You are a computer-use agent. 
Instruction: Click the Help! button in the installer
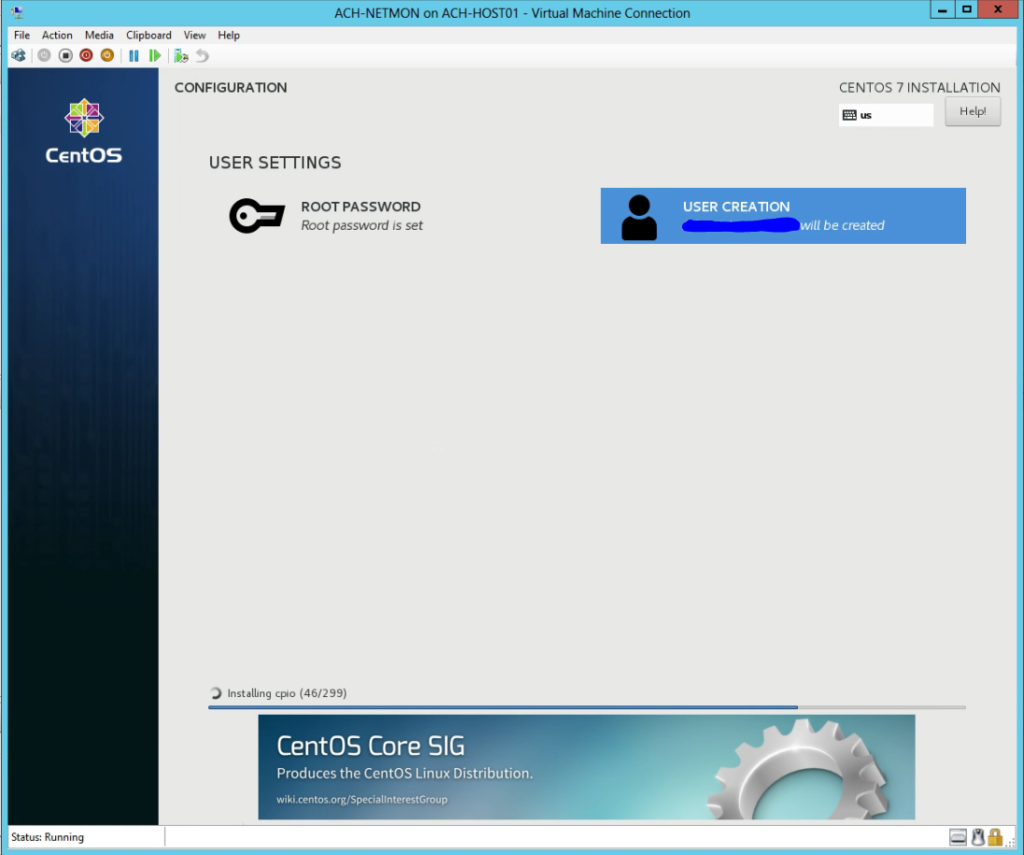972,112
